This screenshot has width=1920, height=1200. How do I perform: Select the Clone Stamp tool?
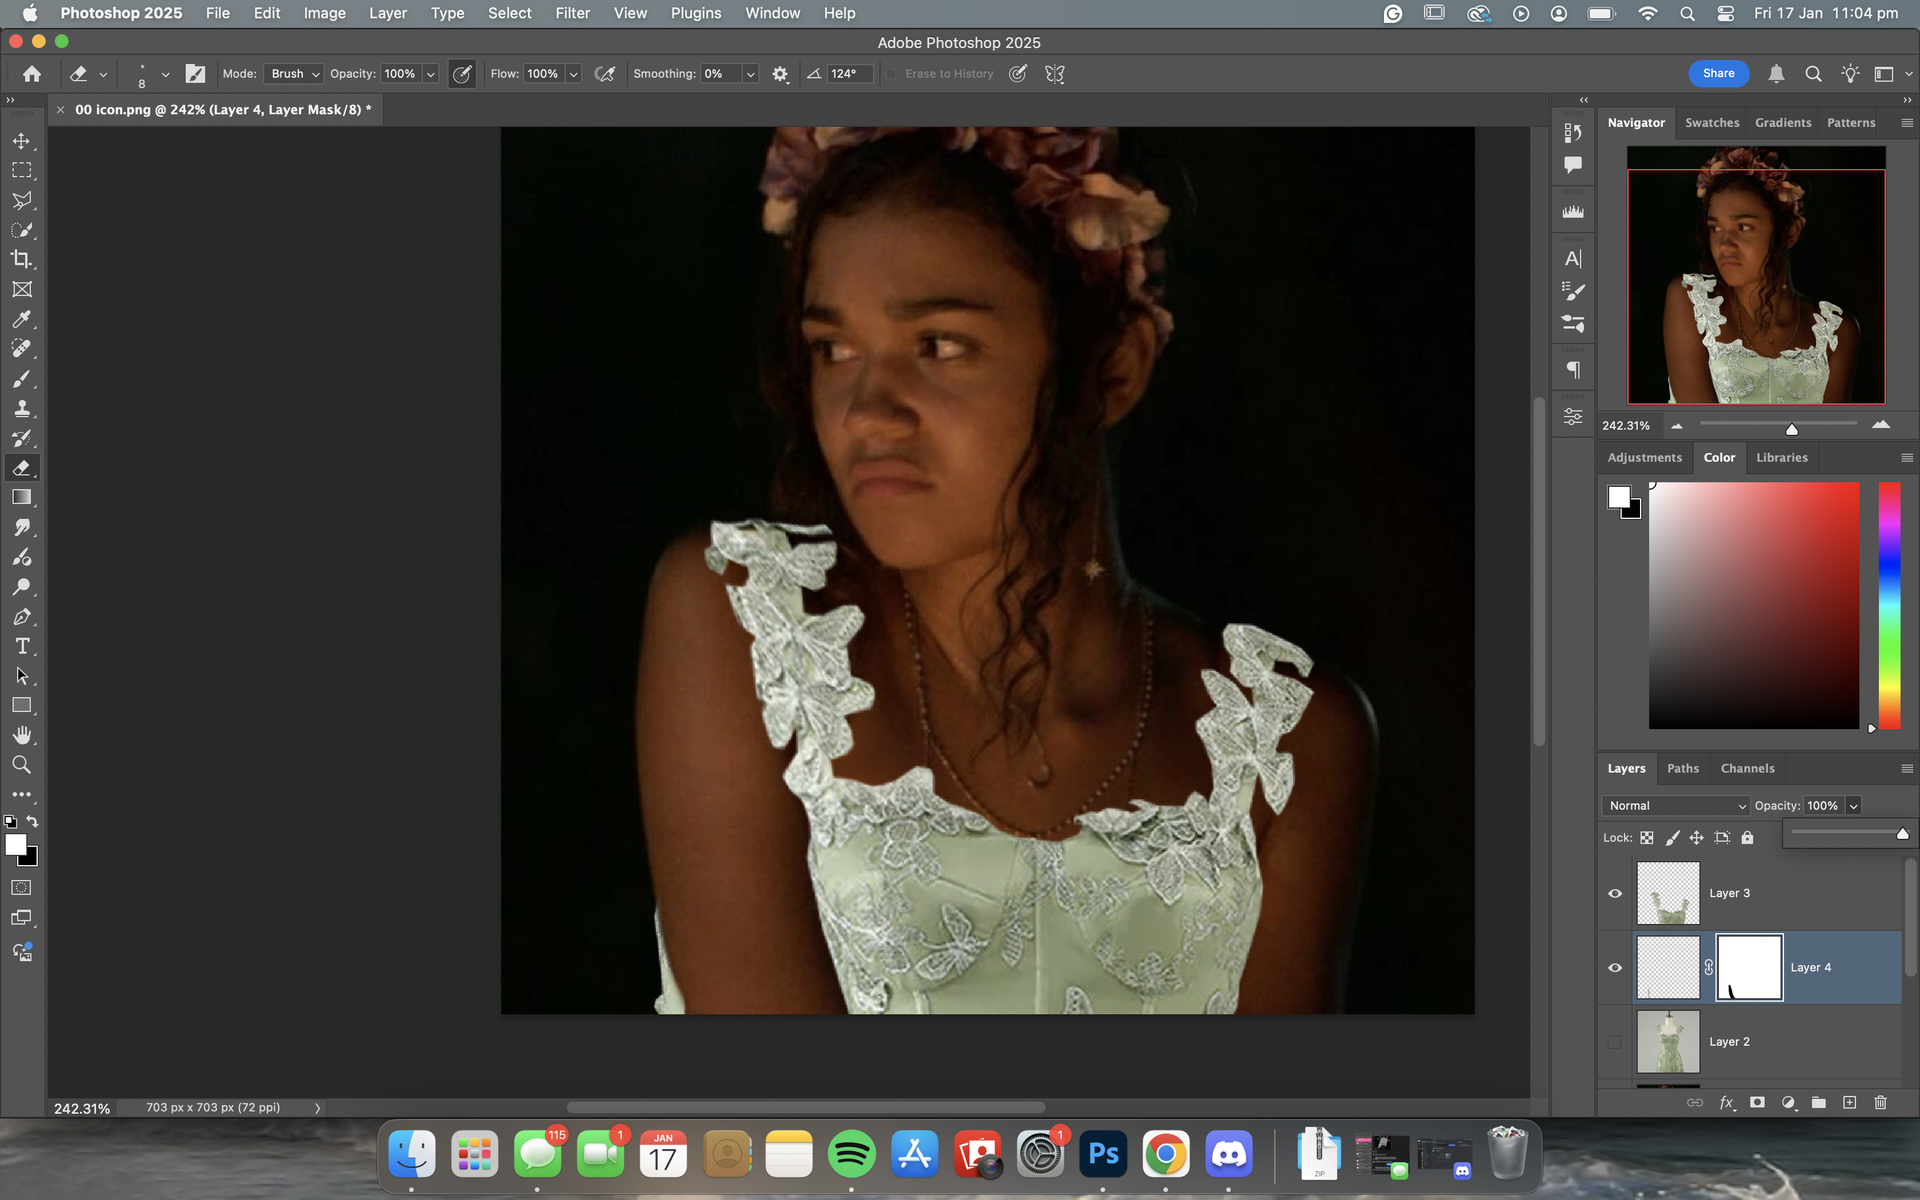(21, 409)
